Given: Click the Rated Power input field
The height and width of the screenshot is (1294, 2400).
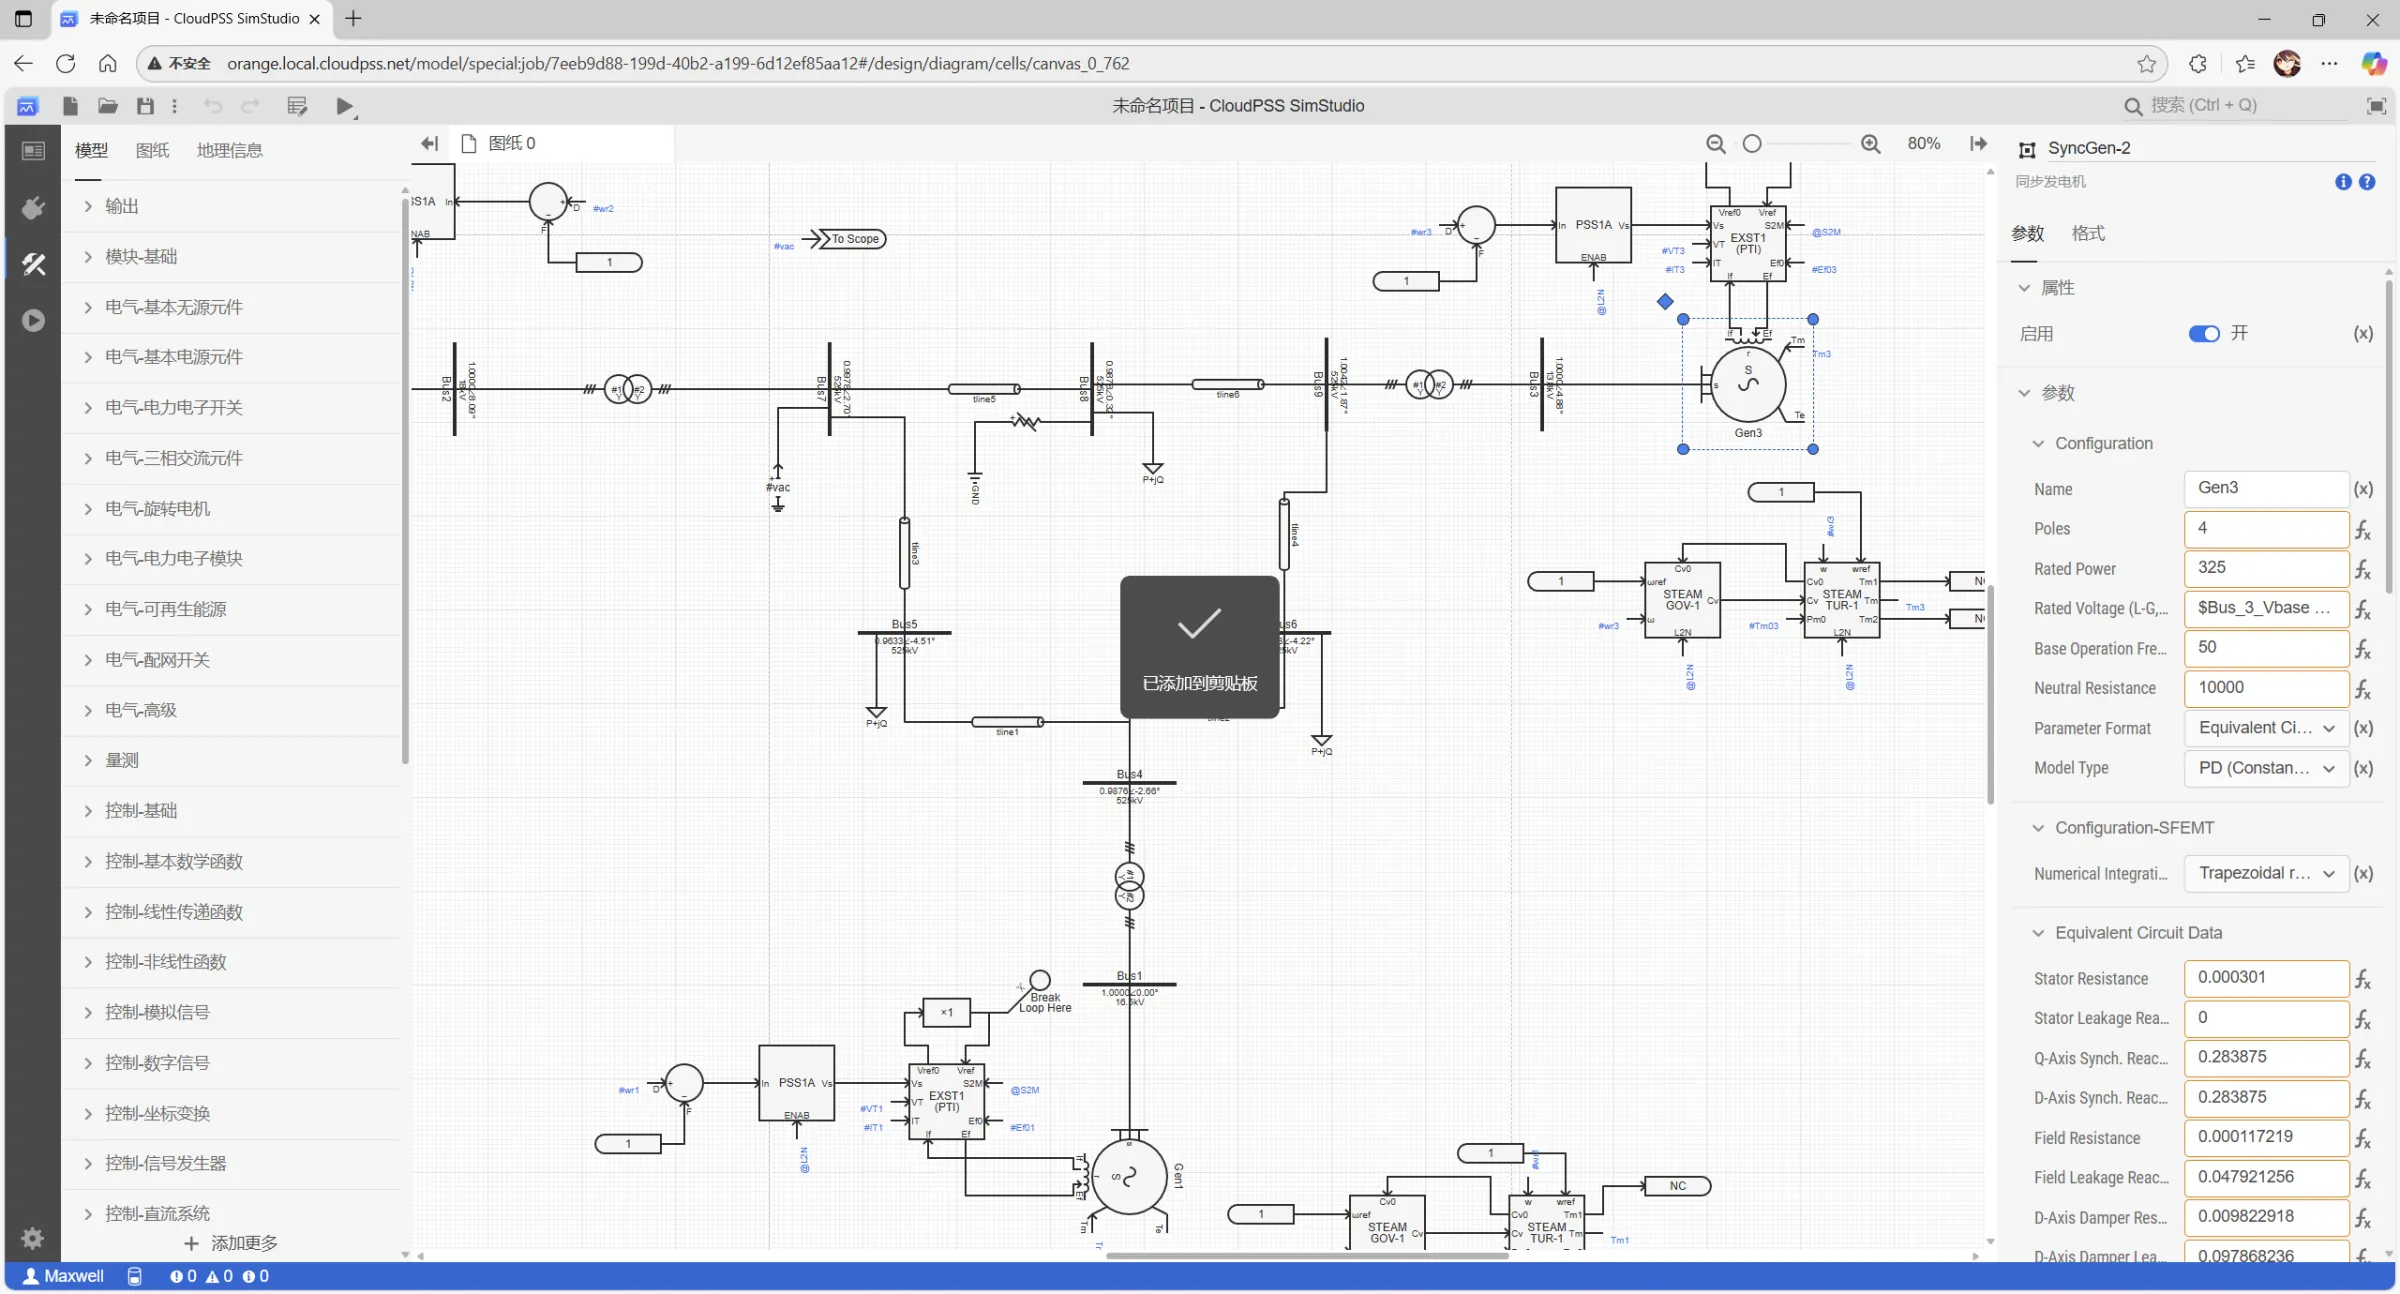Looking at the screenshot, I should [x=2265, y=568].
